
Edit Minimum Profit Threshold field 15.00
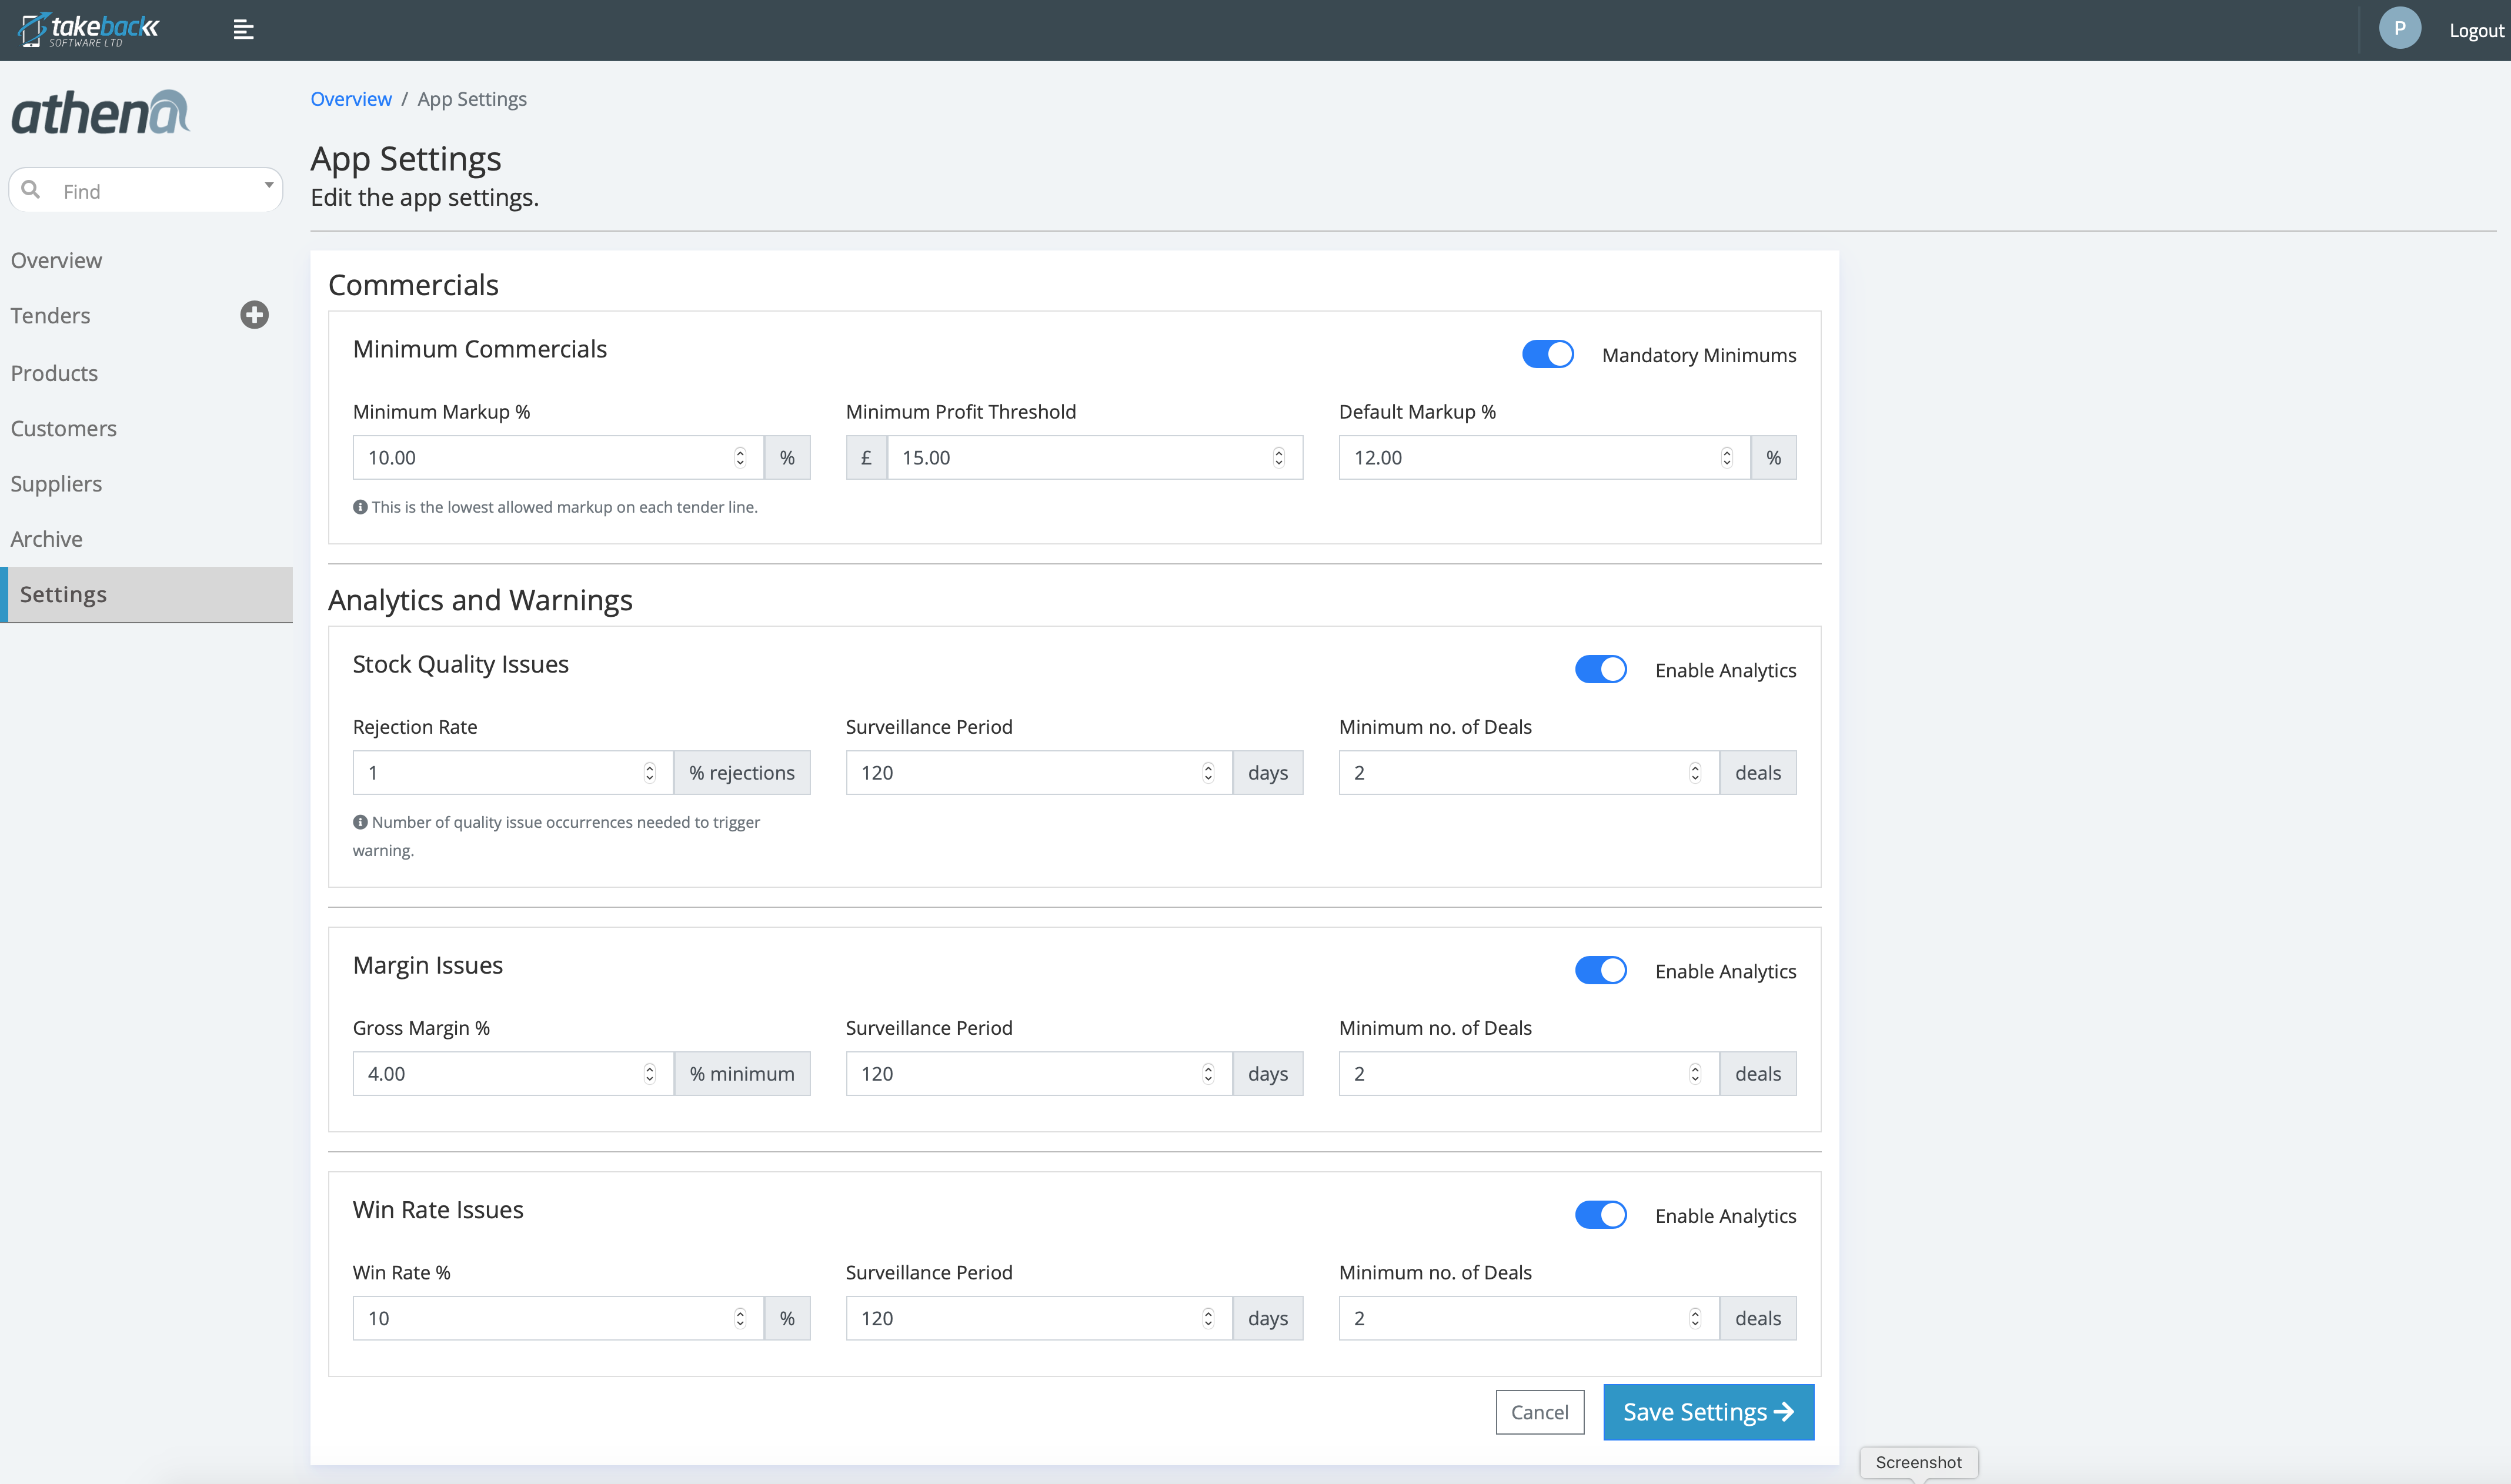point(1095,457)
